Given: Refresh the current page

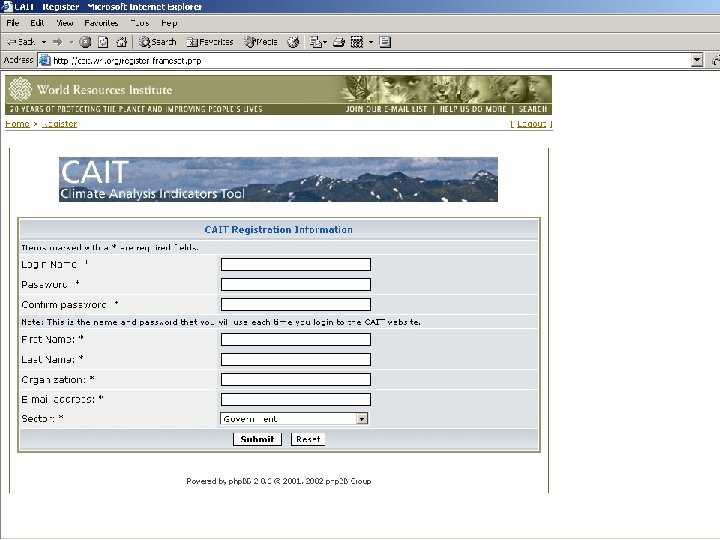Looking at the screenshot, I should pyautogui.click(x=103, y=42).
